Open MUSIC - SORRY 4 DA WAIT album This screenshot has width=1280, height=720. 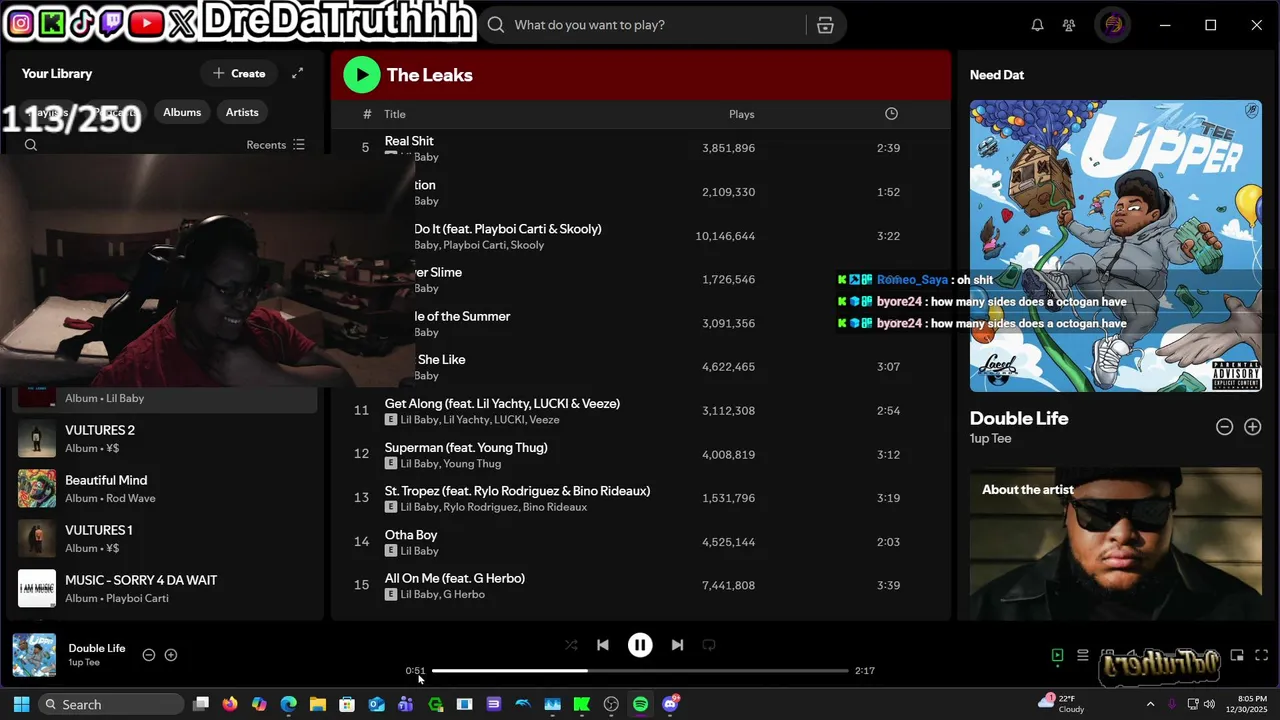[165, 588]
